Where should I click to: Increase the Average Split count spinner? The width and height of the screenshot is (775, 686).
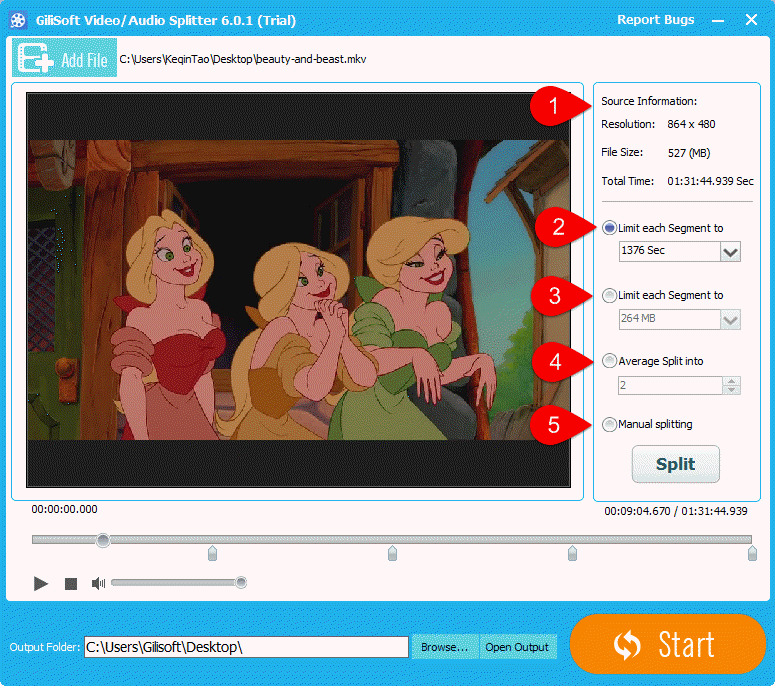coord(732,381)
